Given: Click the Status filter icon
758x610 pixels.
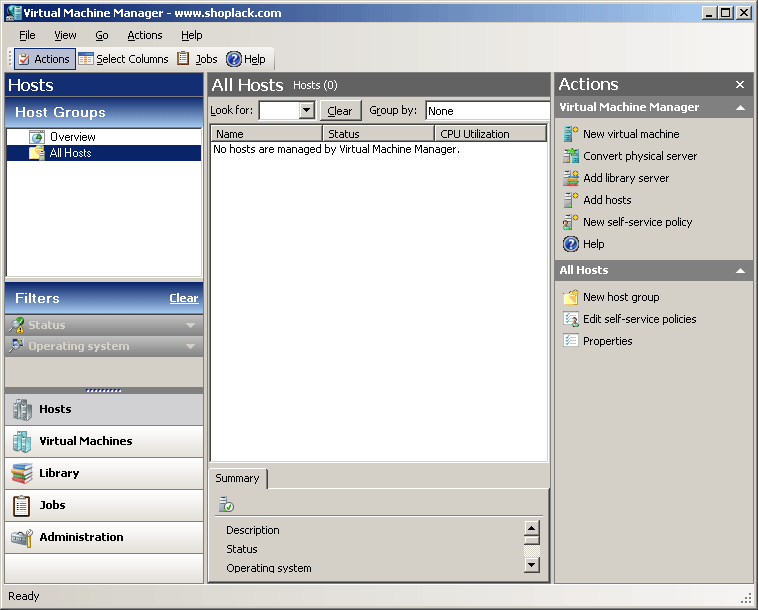Looking at the screenshot, I should pyautogui.click(x=16, y=325).
